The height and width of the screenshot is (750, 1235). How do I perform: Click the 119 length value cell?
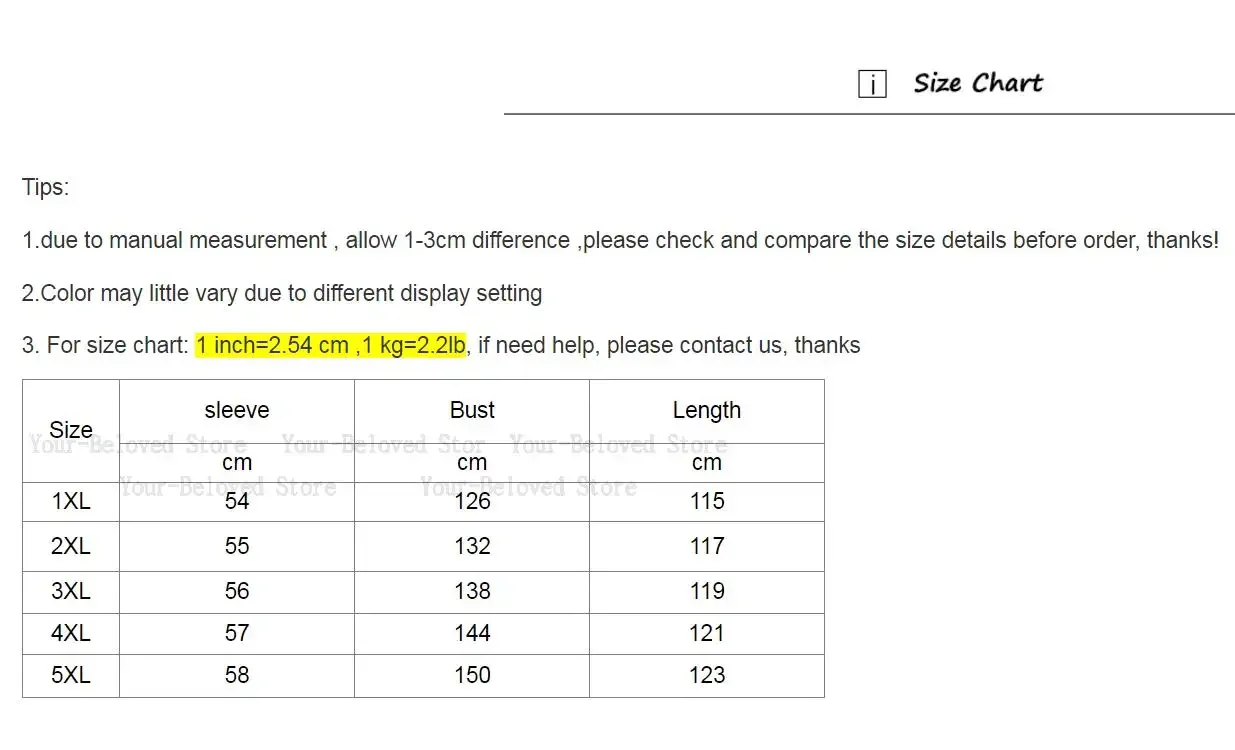707,591
